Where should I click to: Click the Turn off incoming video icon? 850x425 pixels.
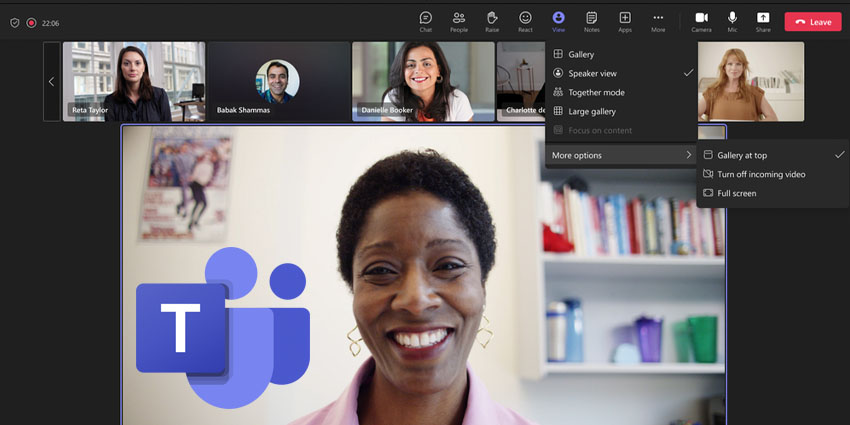pos(707,174)
